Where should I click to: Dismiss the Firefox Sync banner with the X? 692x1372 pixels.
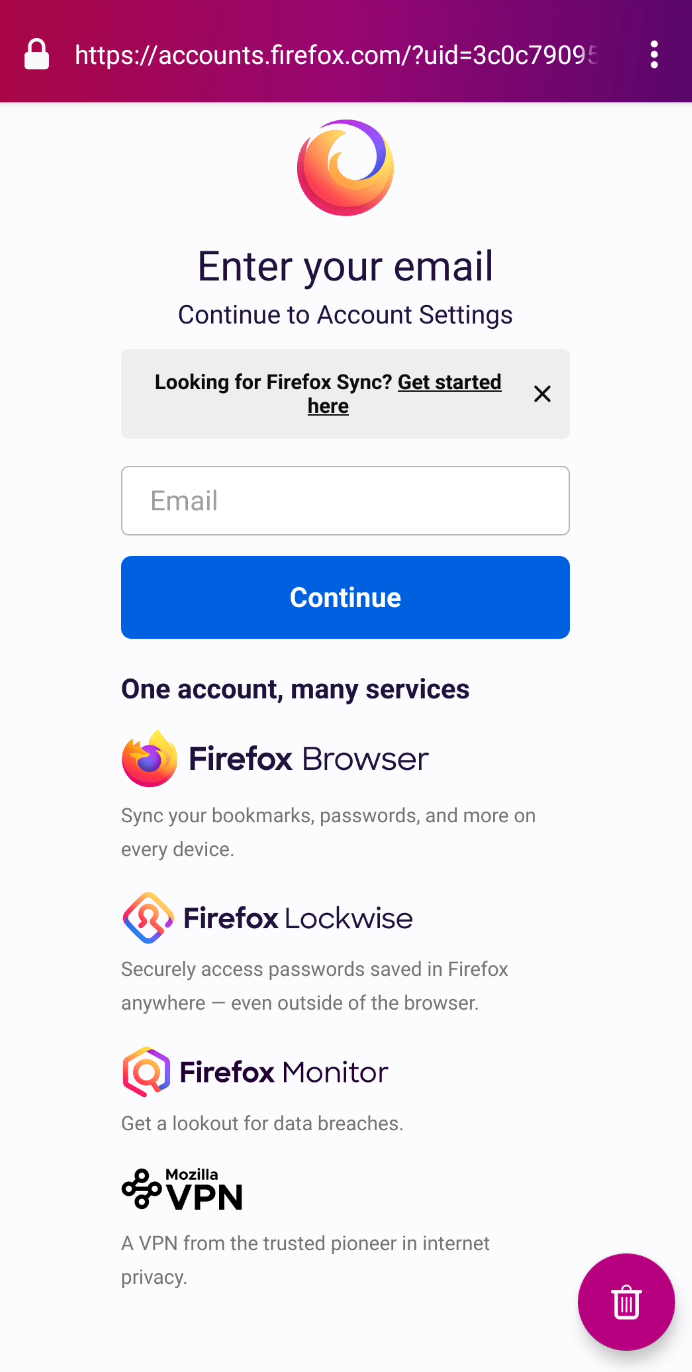click(x=542, y=394)
